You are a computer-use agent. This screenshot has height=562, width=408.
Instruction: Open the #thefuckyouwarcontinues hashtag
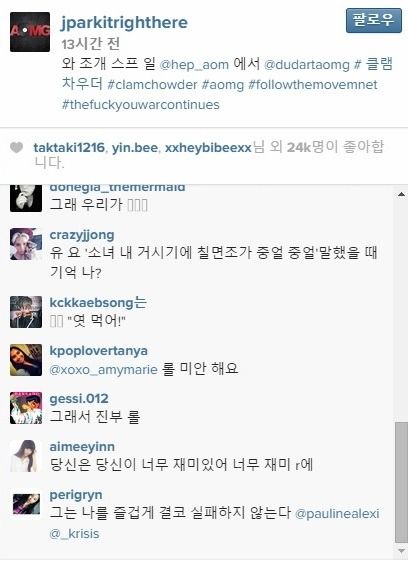click(x=141, y=105)
